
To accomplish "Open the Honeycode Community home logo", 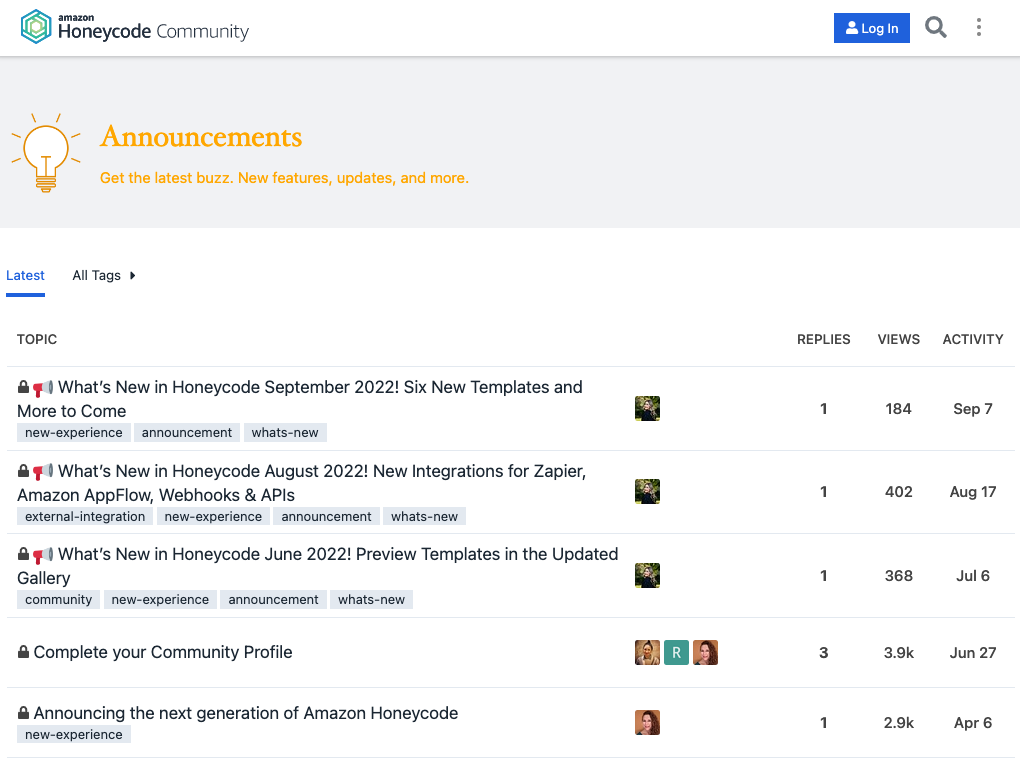I will point(135,27).
